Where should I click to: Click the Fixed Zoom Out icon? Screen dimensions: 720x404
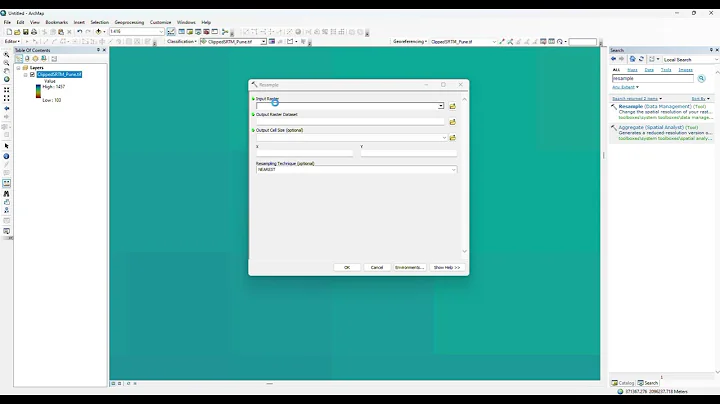point(6,98)
